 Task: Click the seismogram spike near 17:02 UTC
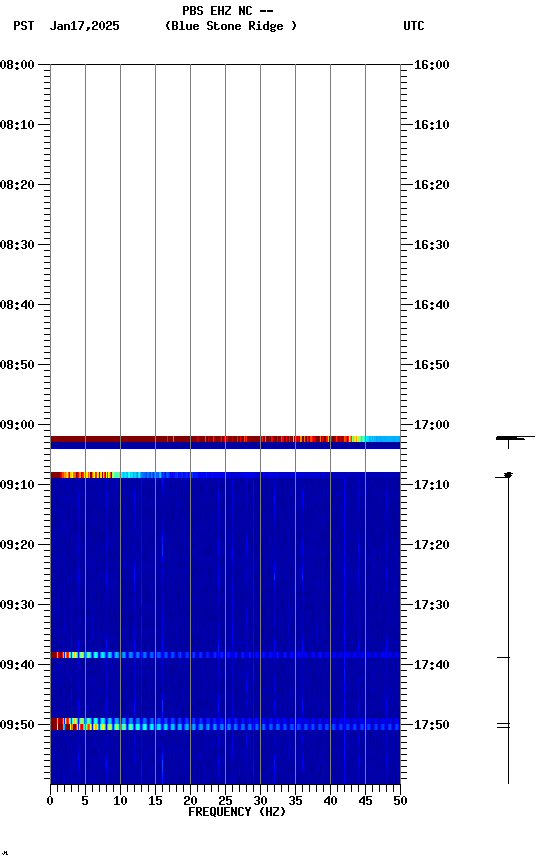515,439
